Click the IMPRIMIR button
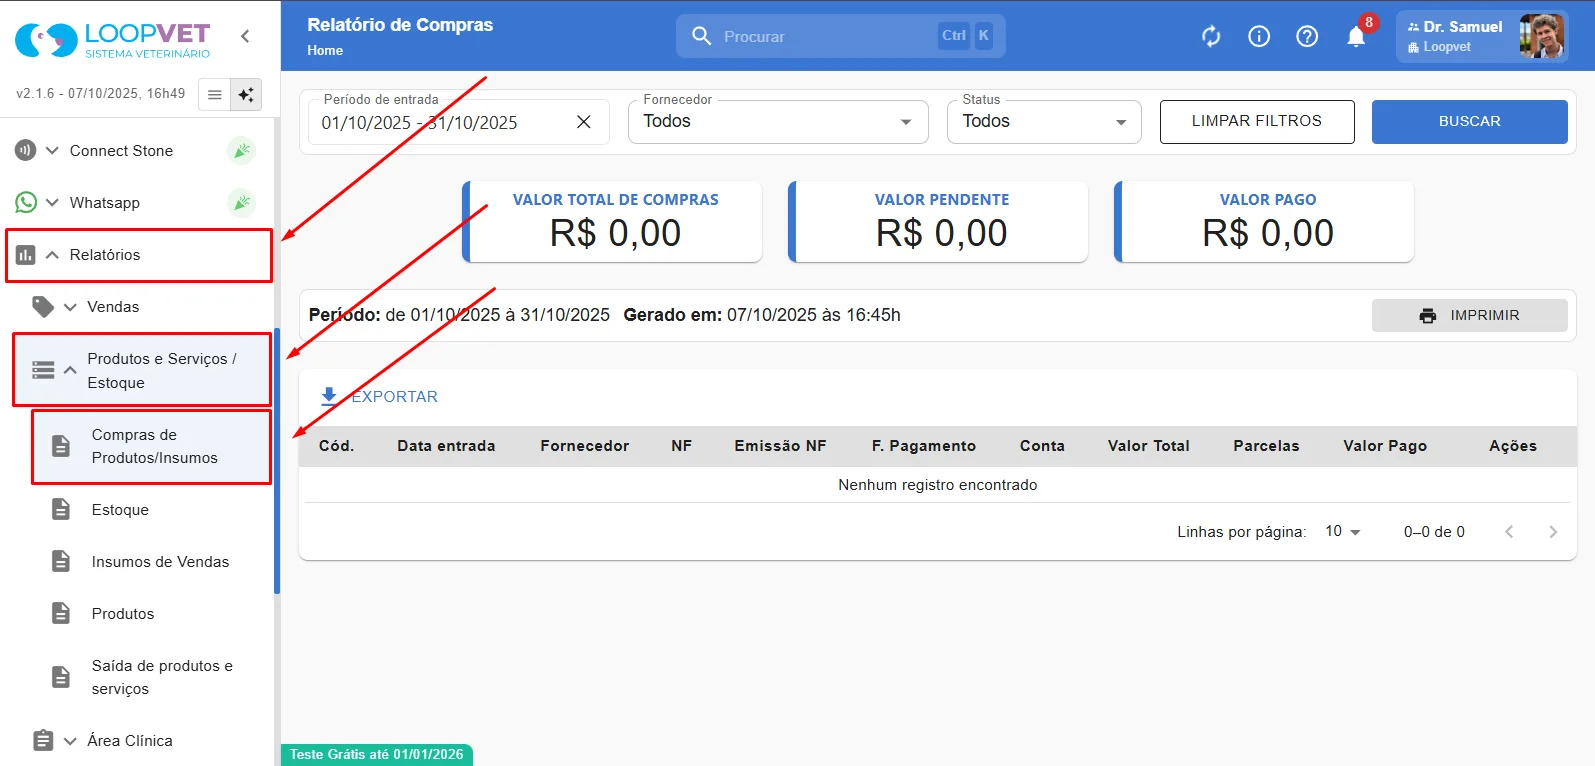This screenshot has height=766, width=1595. click(1469, 315)
